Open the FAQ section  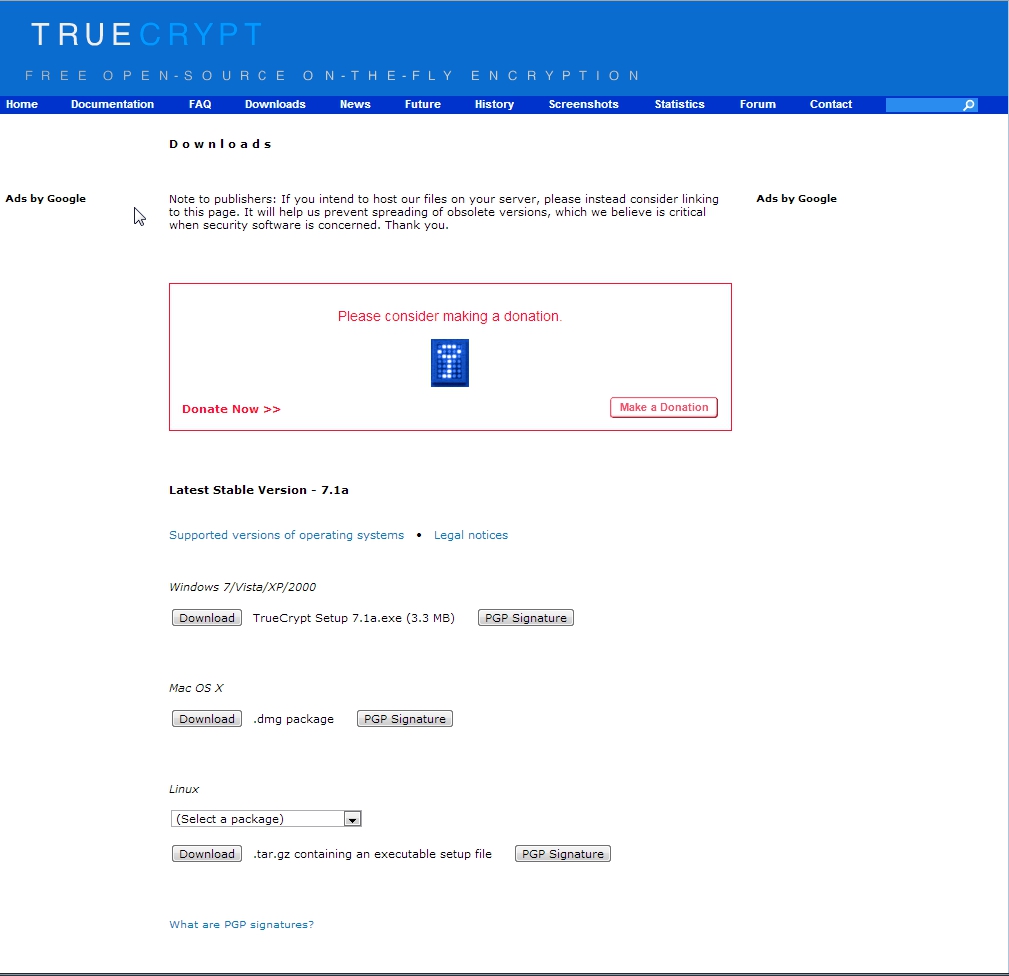point(200,104)
